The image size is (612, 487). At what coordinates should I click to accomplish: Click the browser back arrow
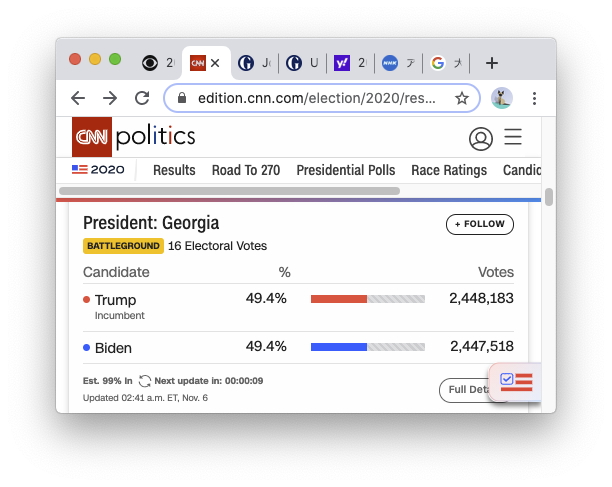pyautogui.click(x=78, y=98)
